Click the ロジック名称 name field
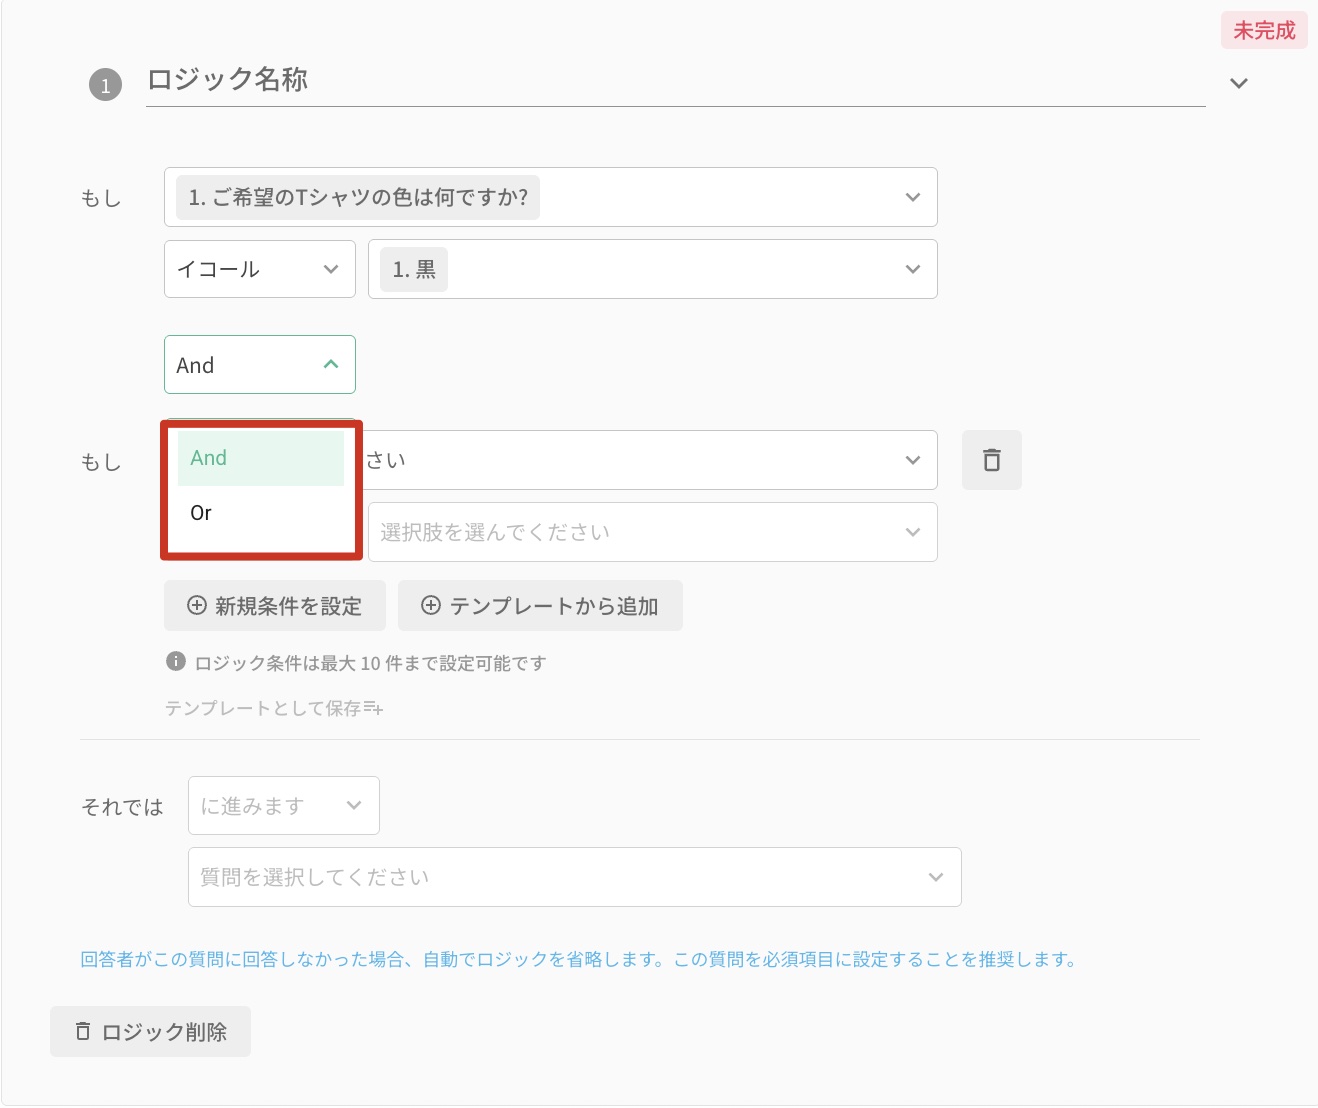The image size is (1318, 1108). pos(675,81)
